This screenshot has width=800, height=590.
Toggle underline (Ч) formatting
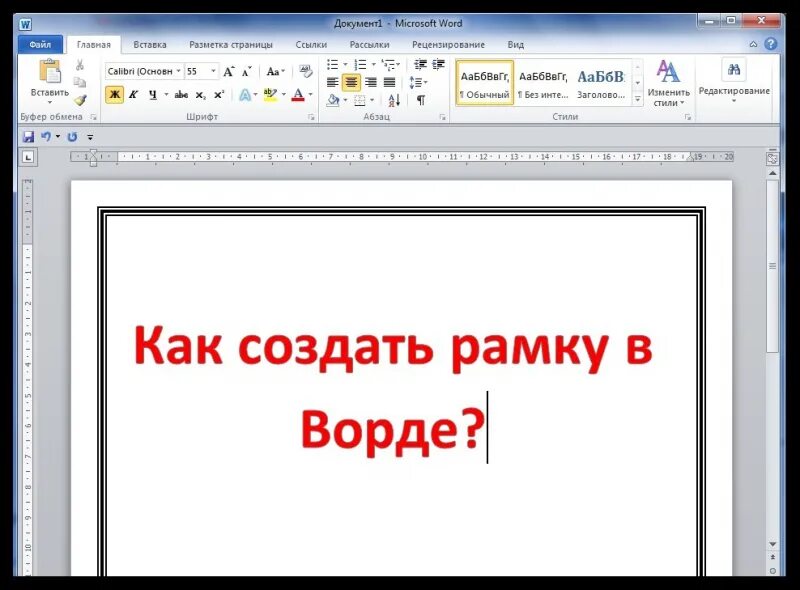point(153,94)
